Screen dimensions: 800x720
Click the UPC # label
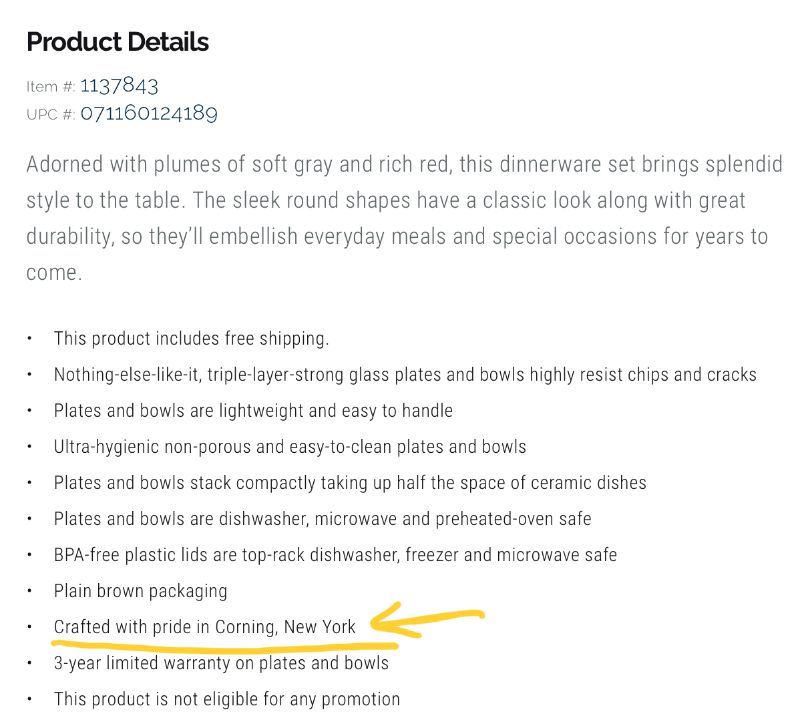coord(51,114)
